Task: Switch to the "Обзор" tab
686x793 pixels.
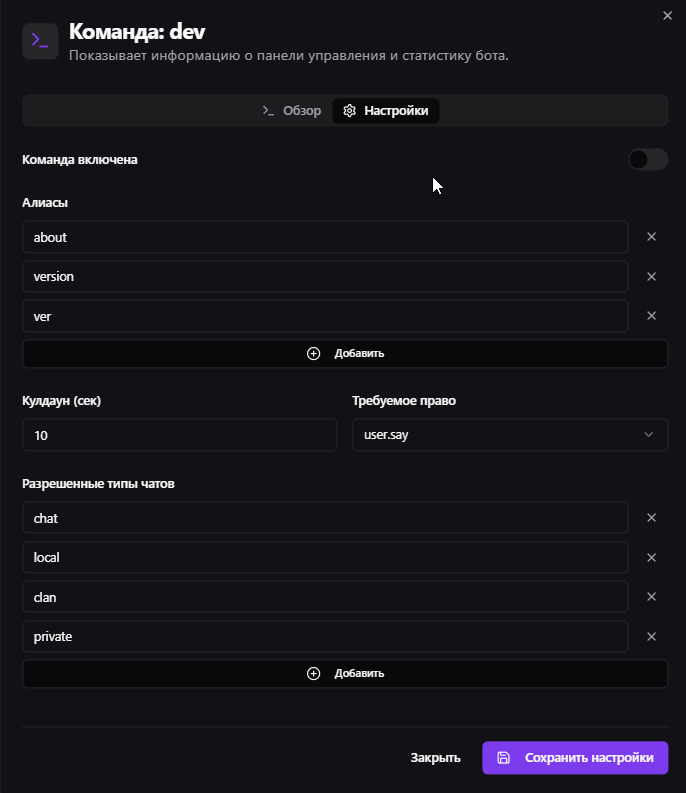Action: [x=291, y=111]
